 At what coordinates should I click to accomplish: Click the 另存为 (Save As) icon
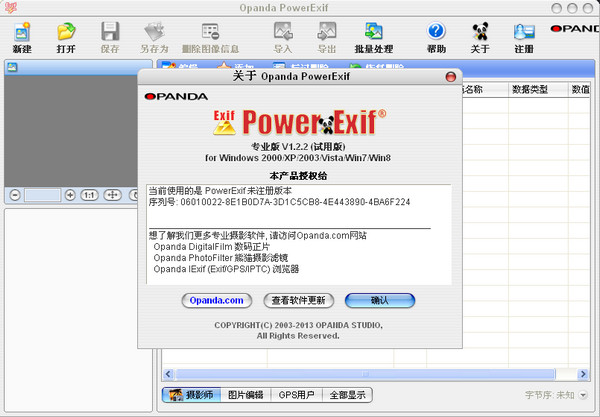(x=156, y=36)
